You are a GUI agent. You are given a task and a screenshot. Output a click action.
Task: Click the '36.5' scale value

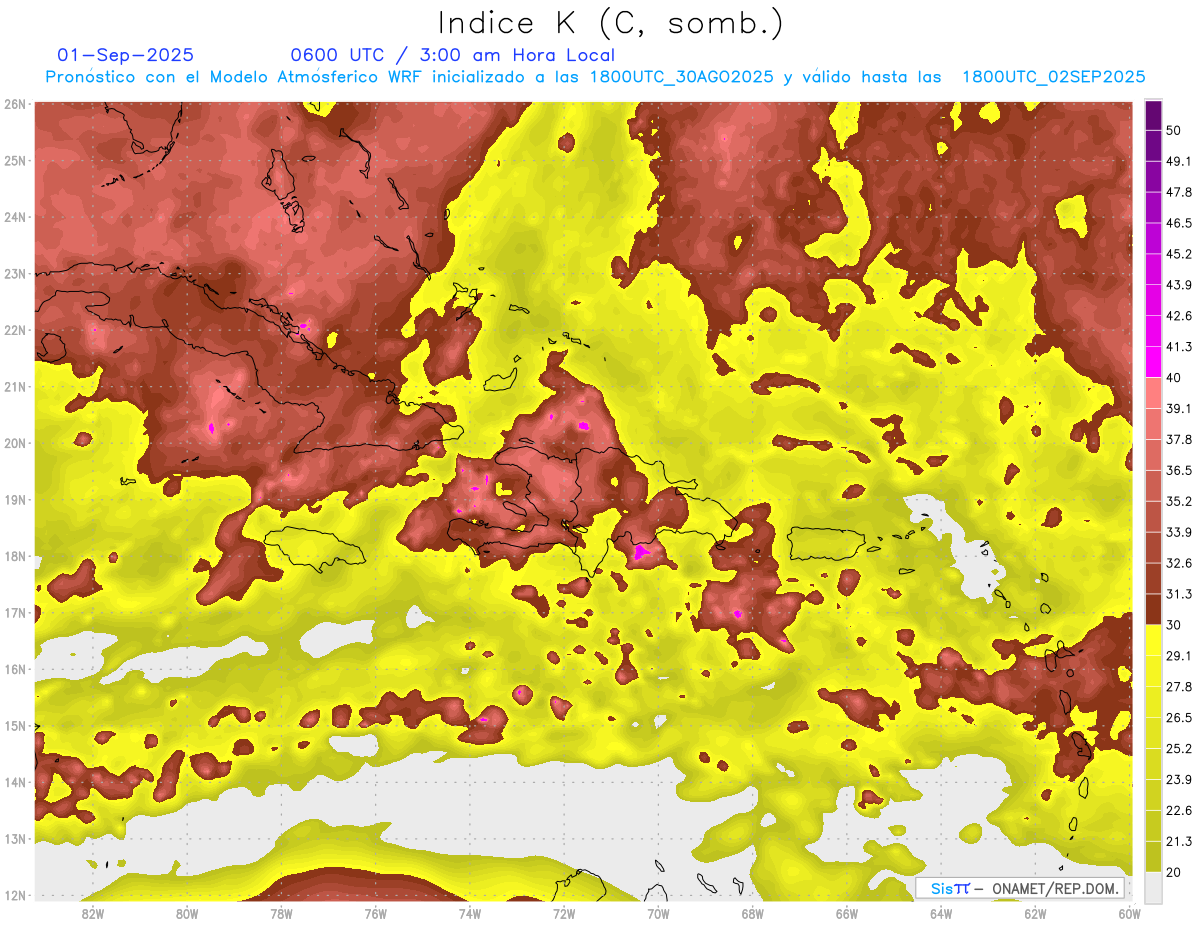pos(1179,470)
